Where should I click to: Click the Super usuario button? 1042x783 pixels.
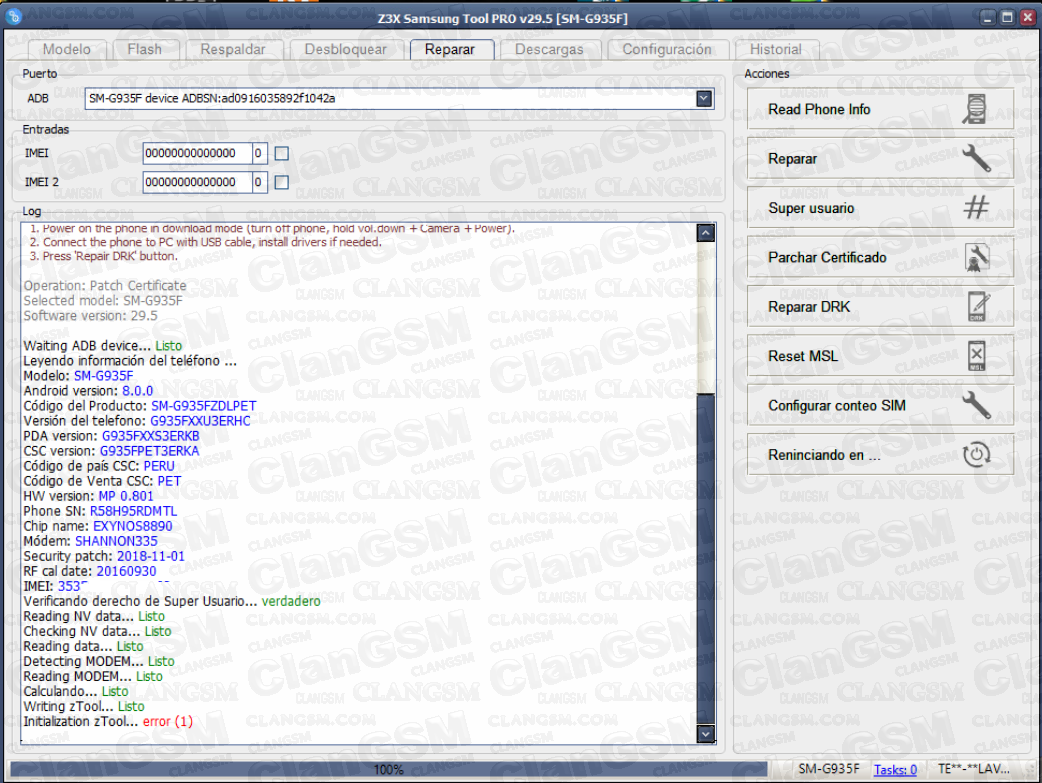point(880,207)
